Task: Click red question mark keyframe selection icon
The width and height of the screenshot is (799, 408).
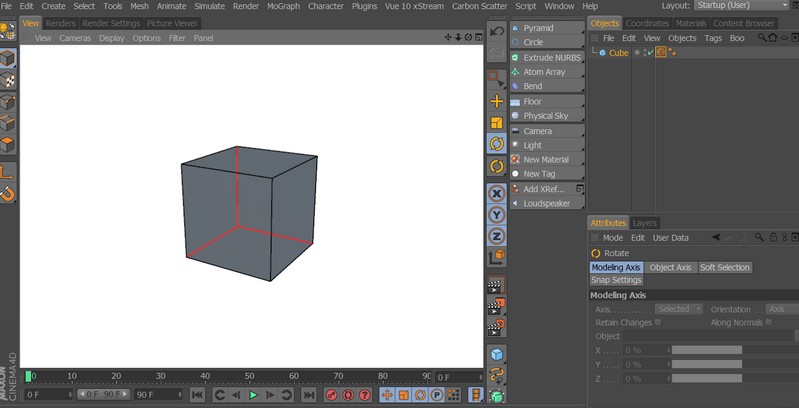Action: coord(364,395)
